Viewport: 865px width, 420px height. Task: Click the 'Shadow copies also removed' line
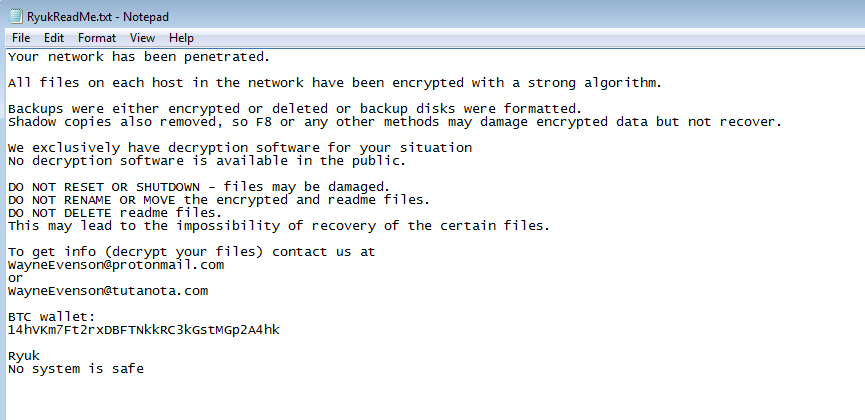pos(394,121)
